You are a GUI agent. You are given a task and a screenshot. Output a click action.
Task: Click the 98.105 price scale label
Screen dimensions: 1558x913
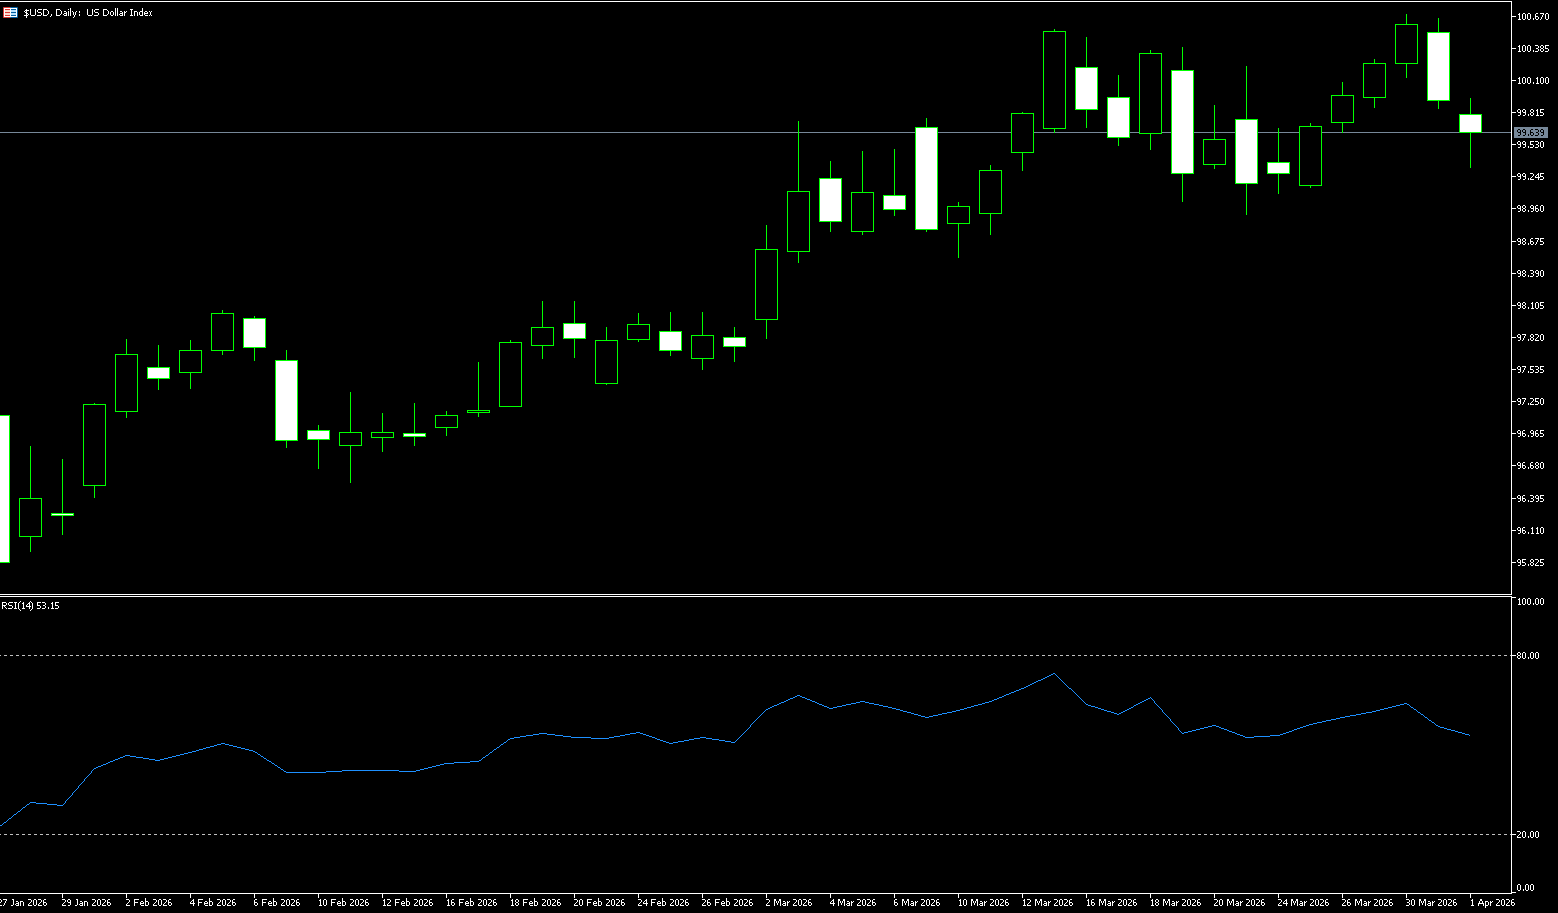coord(1531,306)
